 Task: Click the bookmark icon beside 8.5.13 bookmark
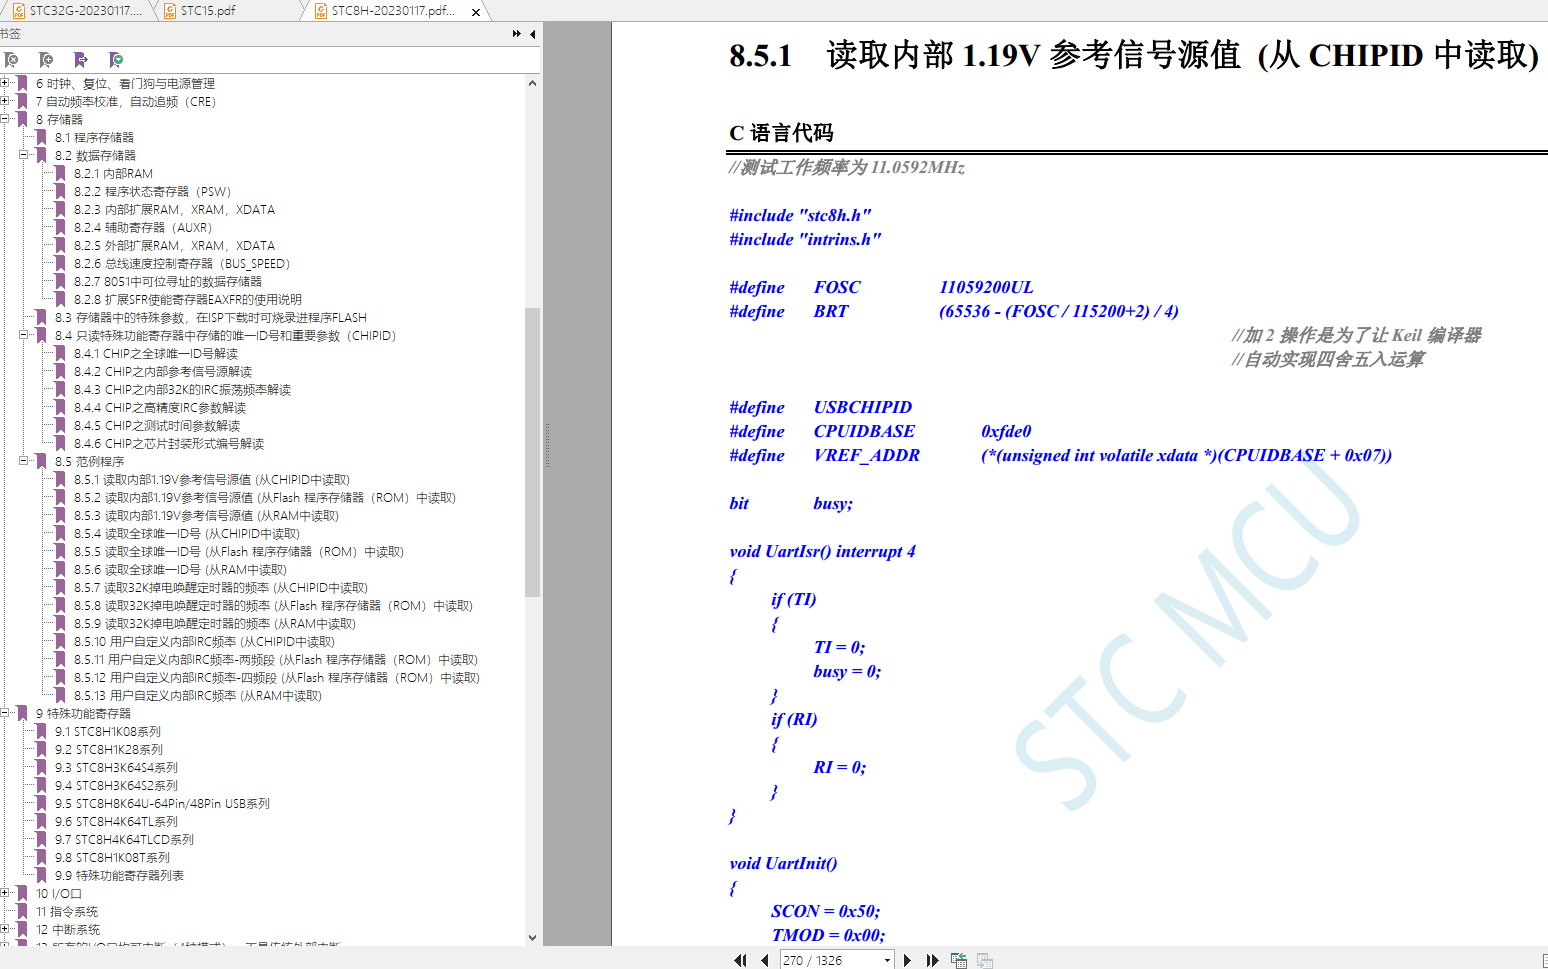click(x=61, y=695)
